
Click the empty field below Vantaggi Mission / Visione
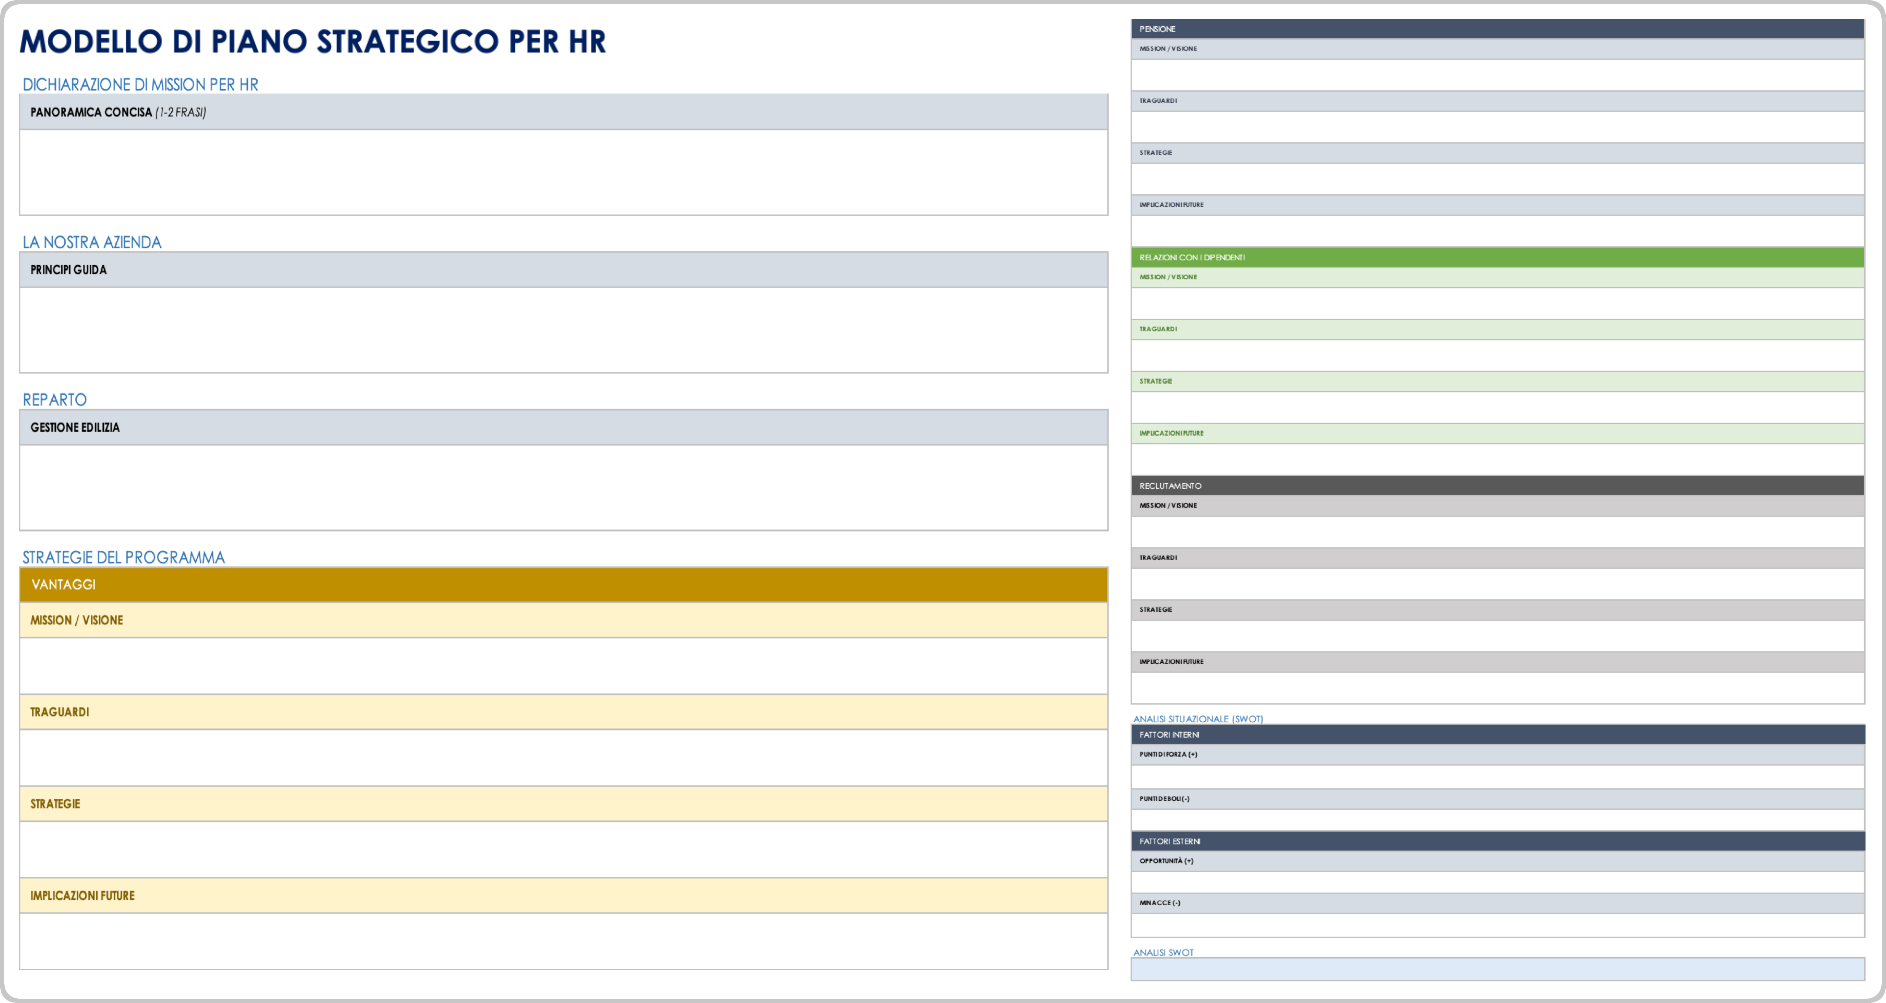click(563, 665)
